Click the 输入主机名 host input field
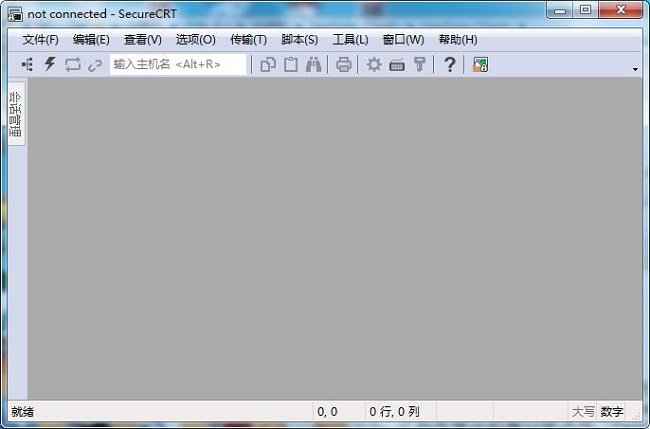The image size is (650, 429). tap(178, 65)
